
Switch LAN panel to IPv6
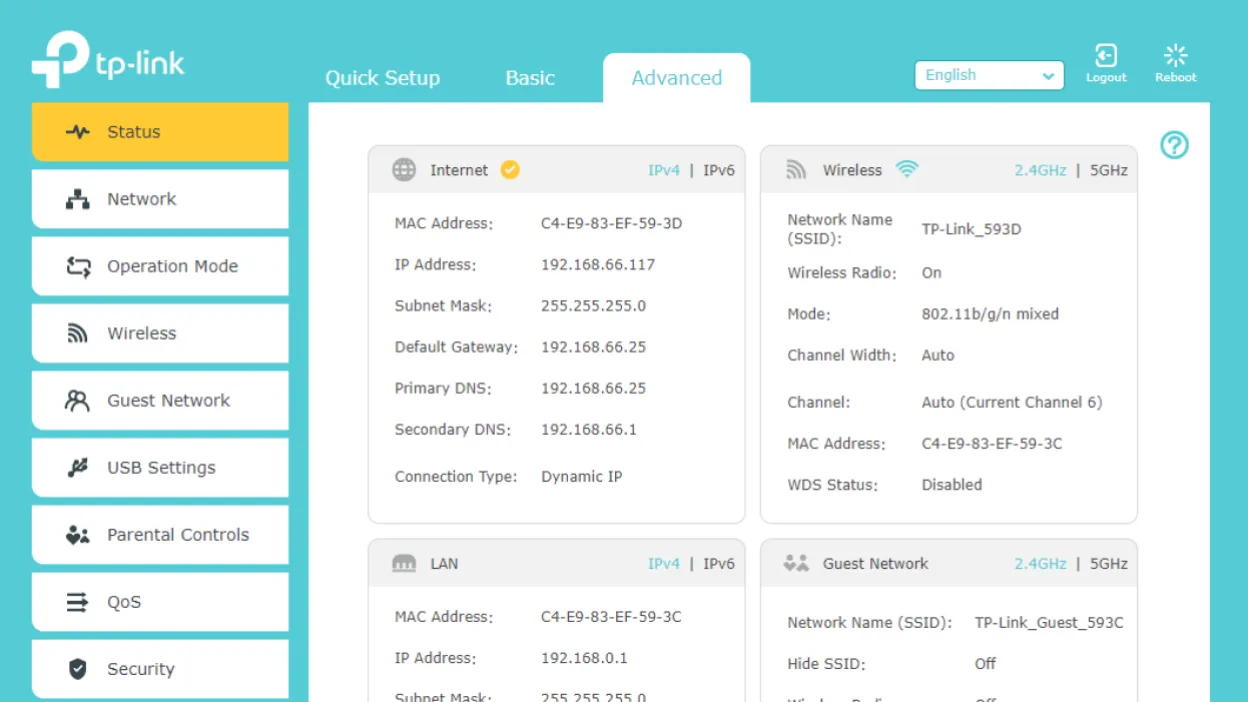pos(718,564)
